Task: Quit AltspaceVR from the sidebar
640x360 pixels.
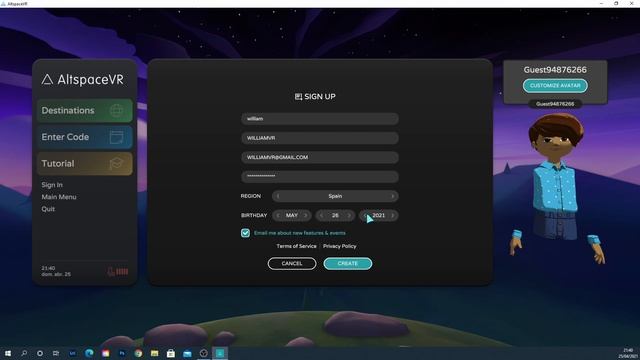Action: tap(48, 209)
